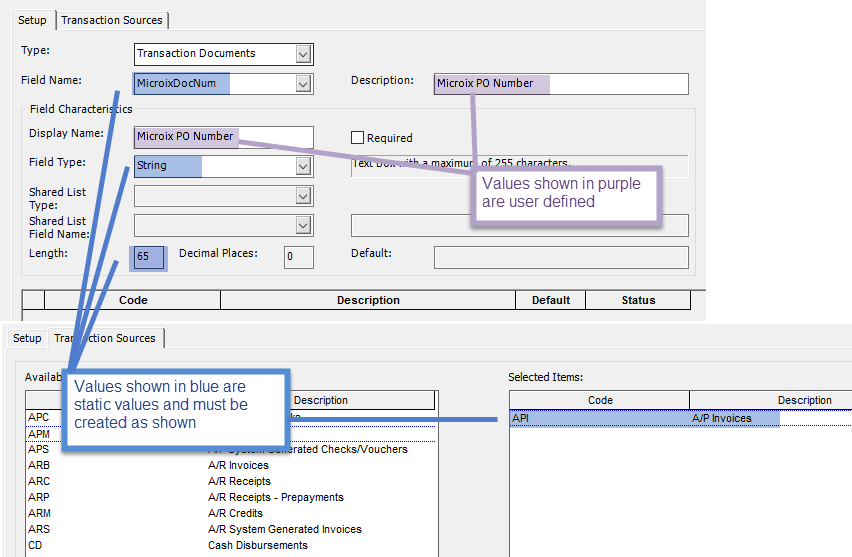Click the Status column header
This screenshot has height=557, width=852.
pyautogui.click(x=637, y=300)
